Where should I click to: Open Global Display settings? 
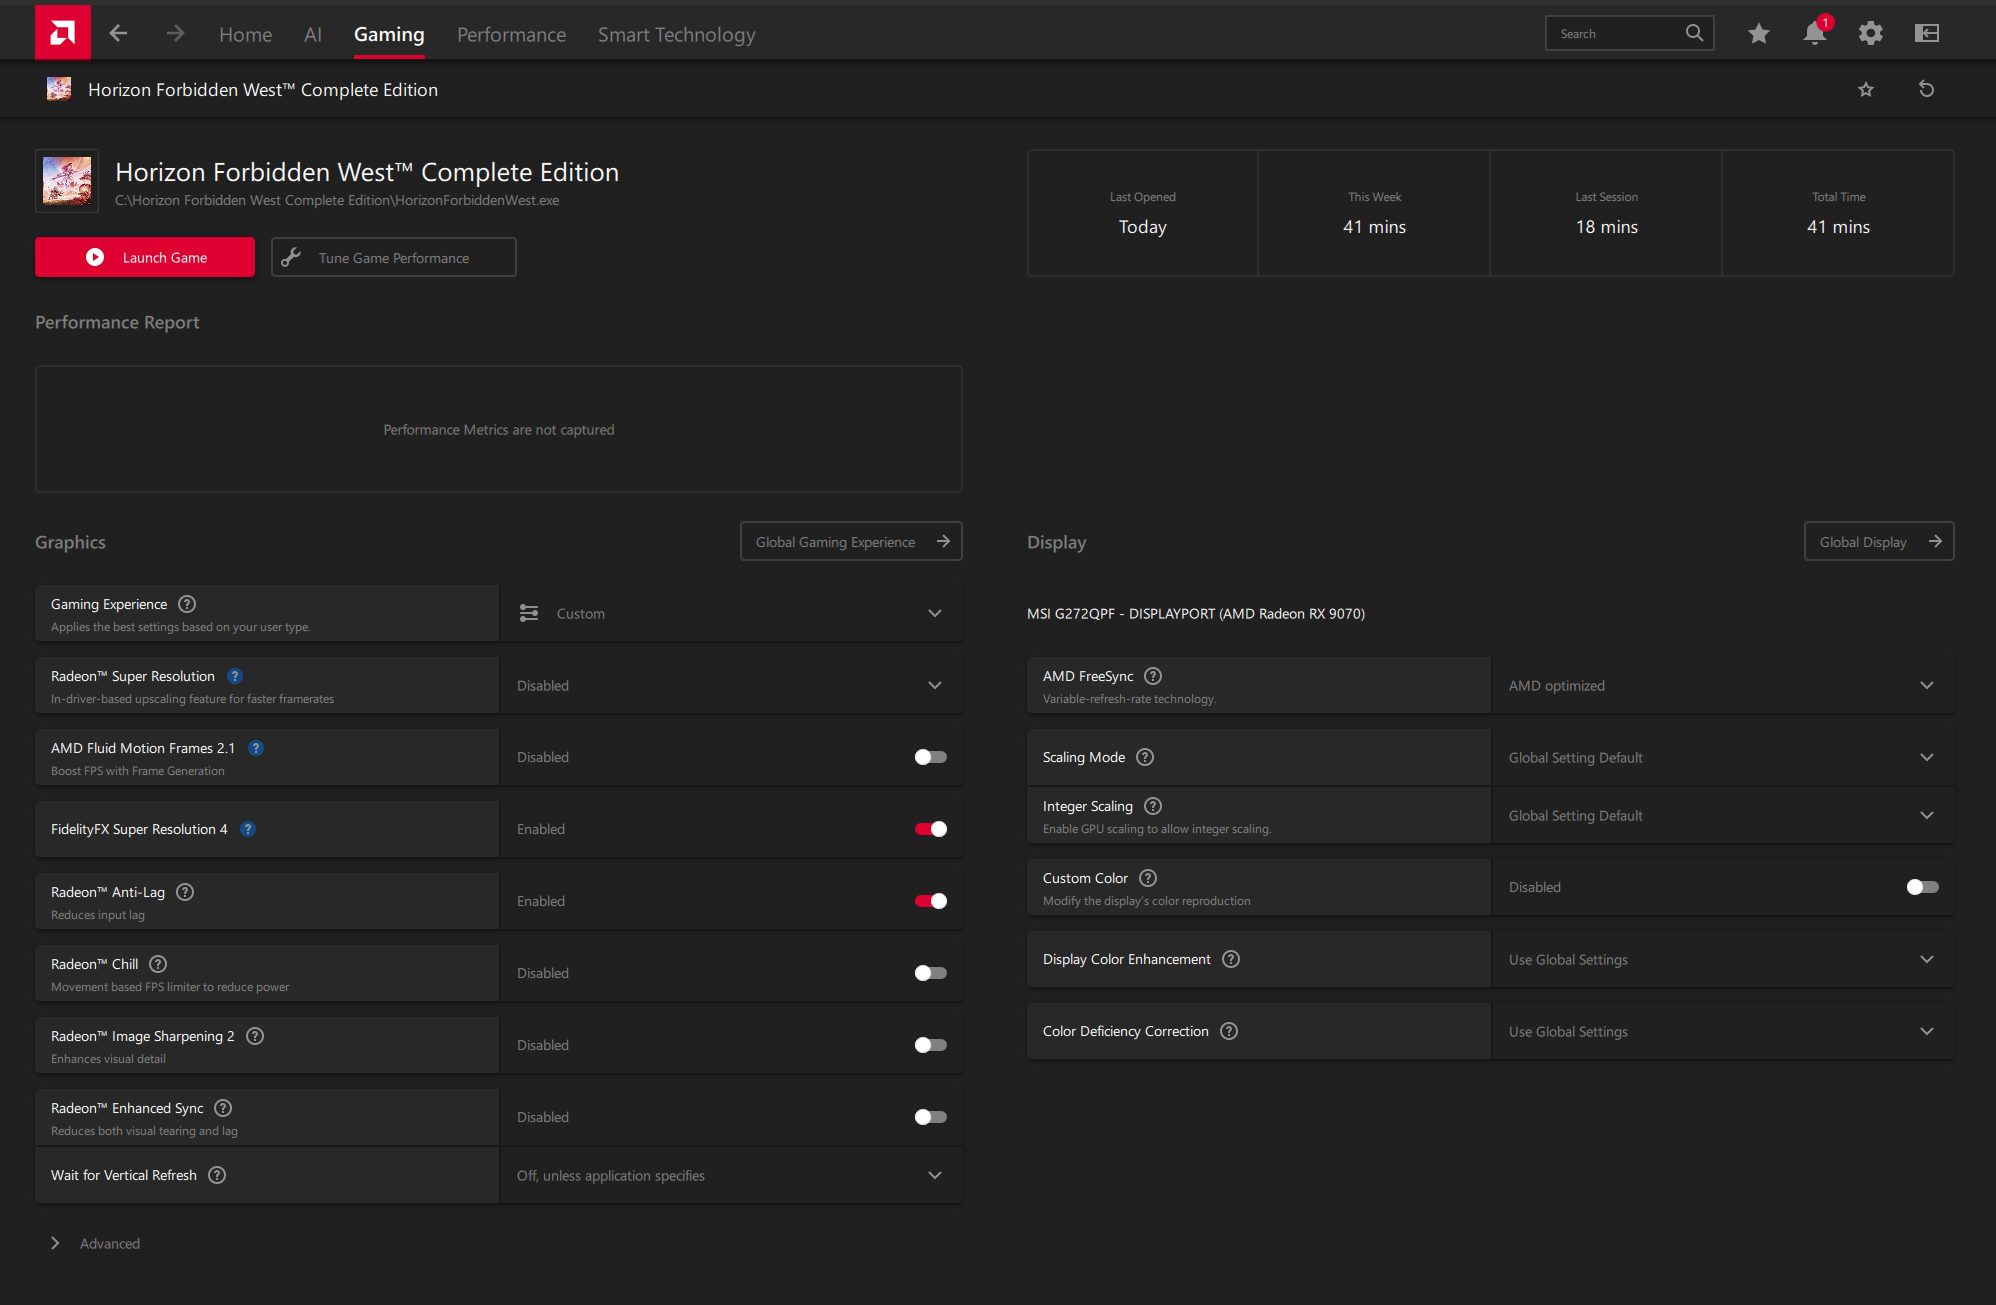[x=1879, y=541]
